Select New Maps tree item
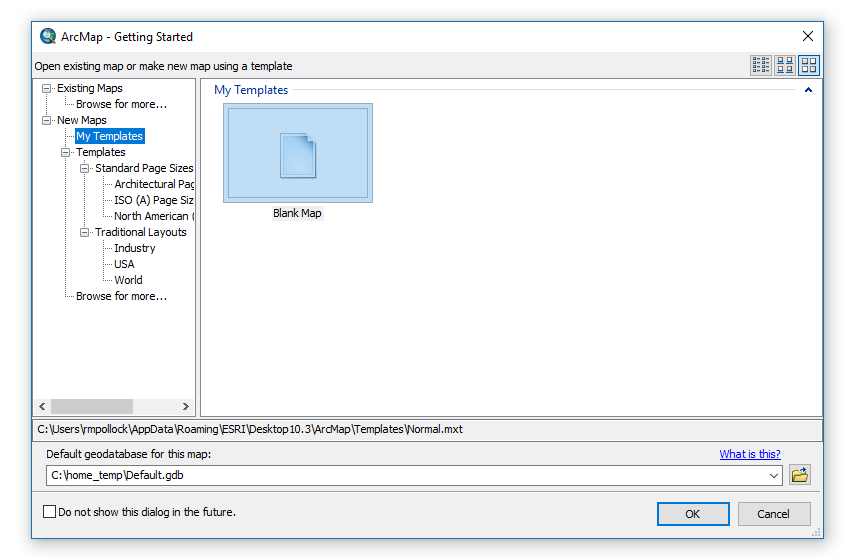The height and width of the screenshot is (558, 859). click(82, 120)
